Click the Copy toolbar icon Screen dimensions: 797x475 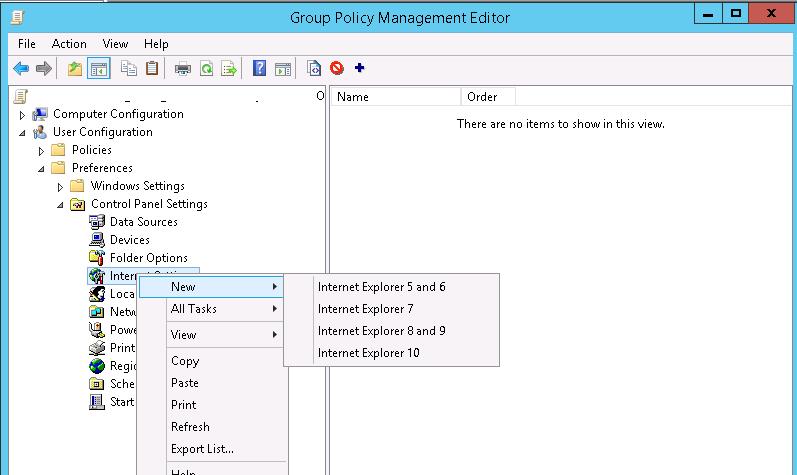[x=129, y=68]
